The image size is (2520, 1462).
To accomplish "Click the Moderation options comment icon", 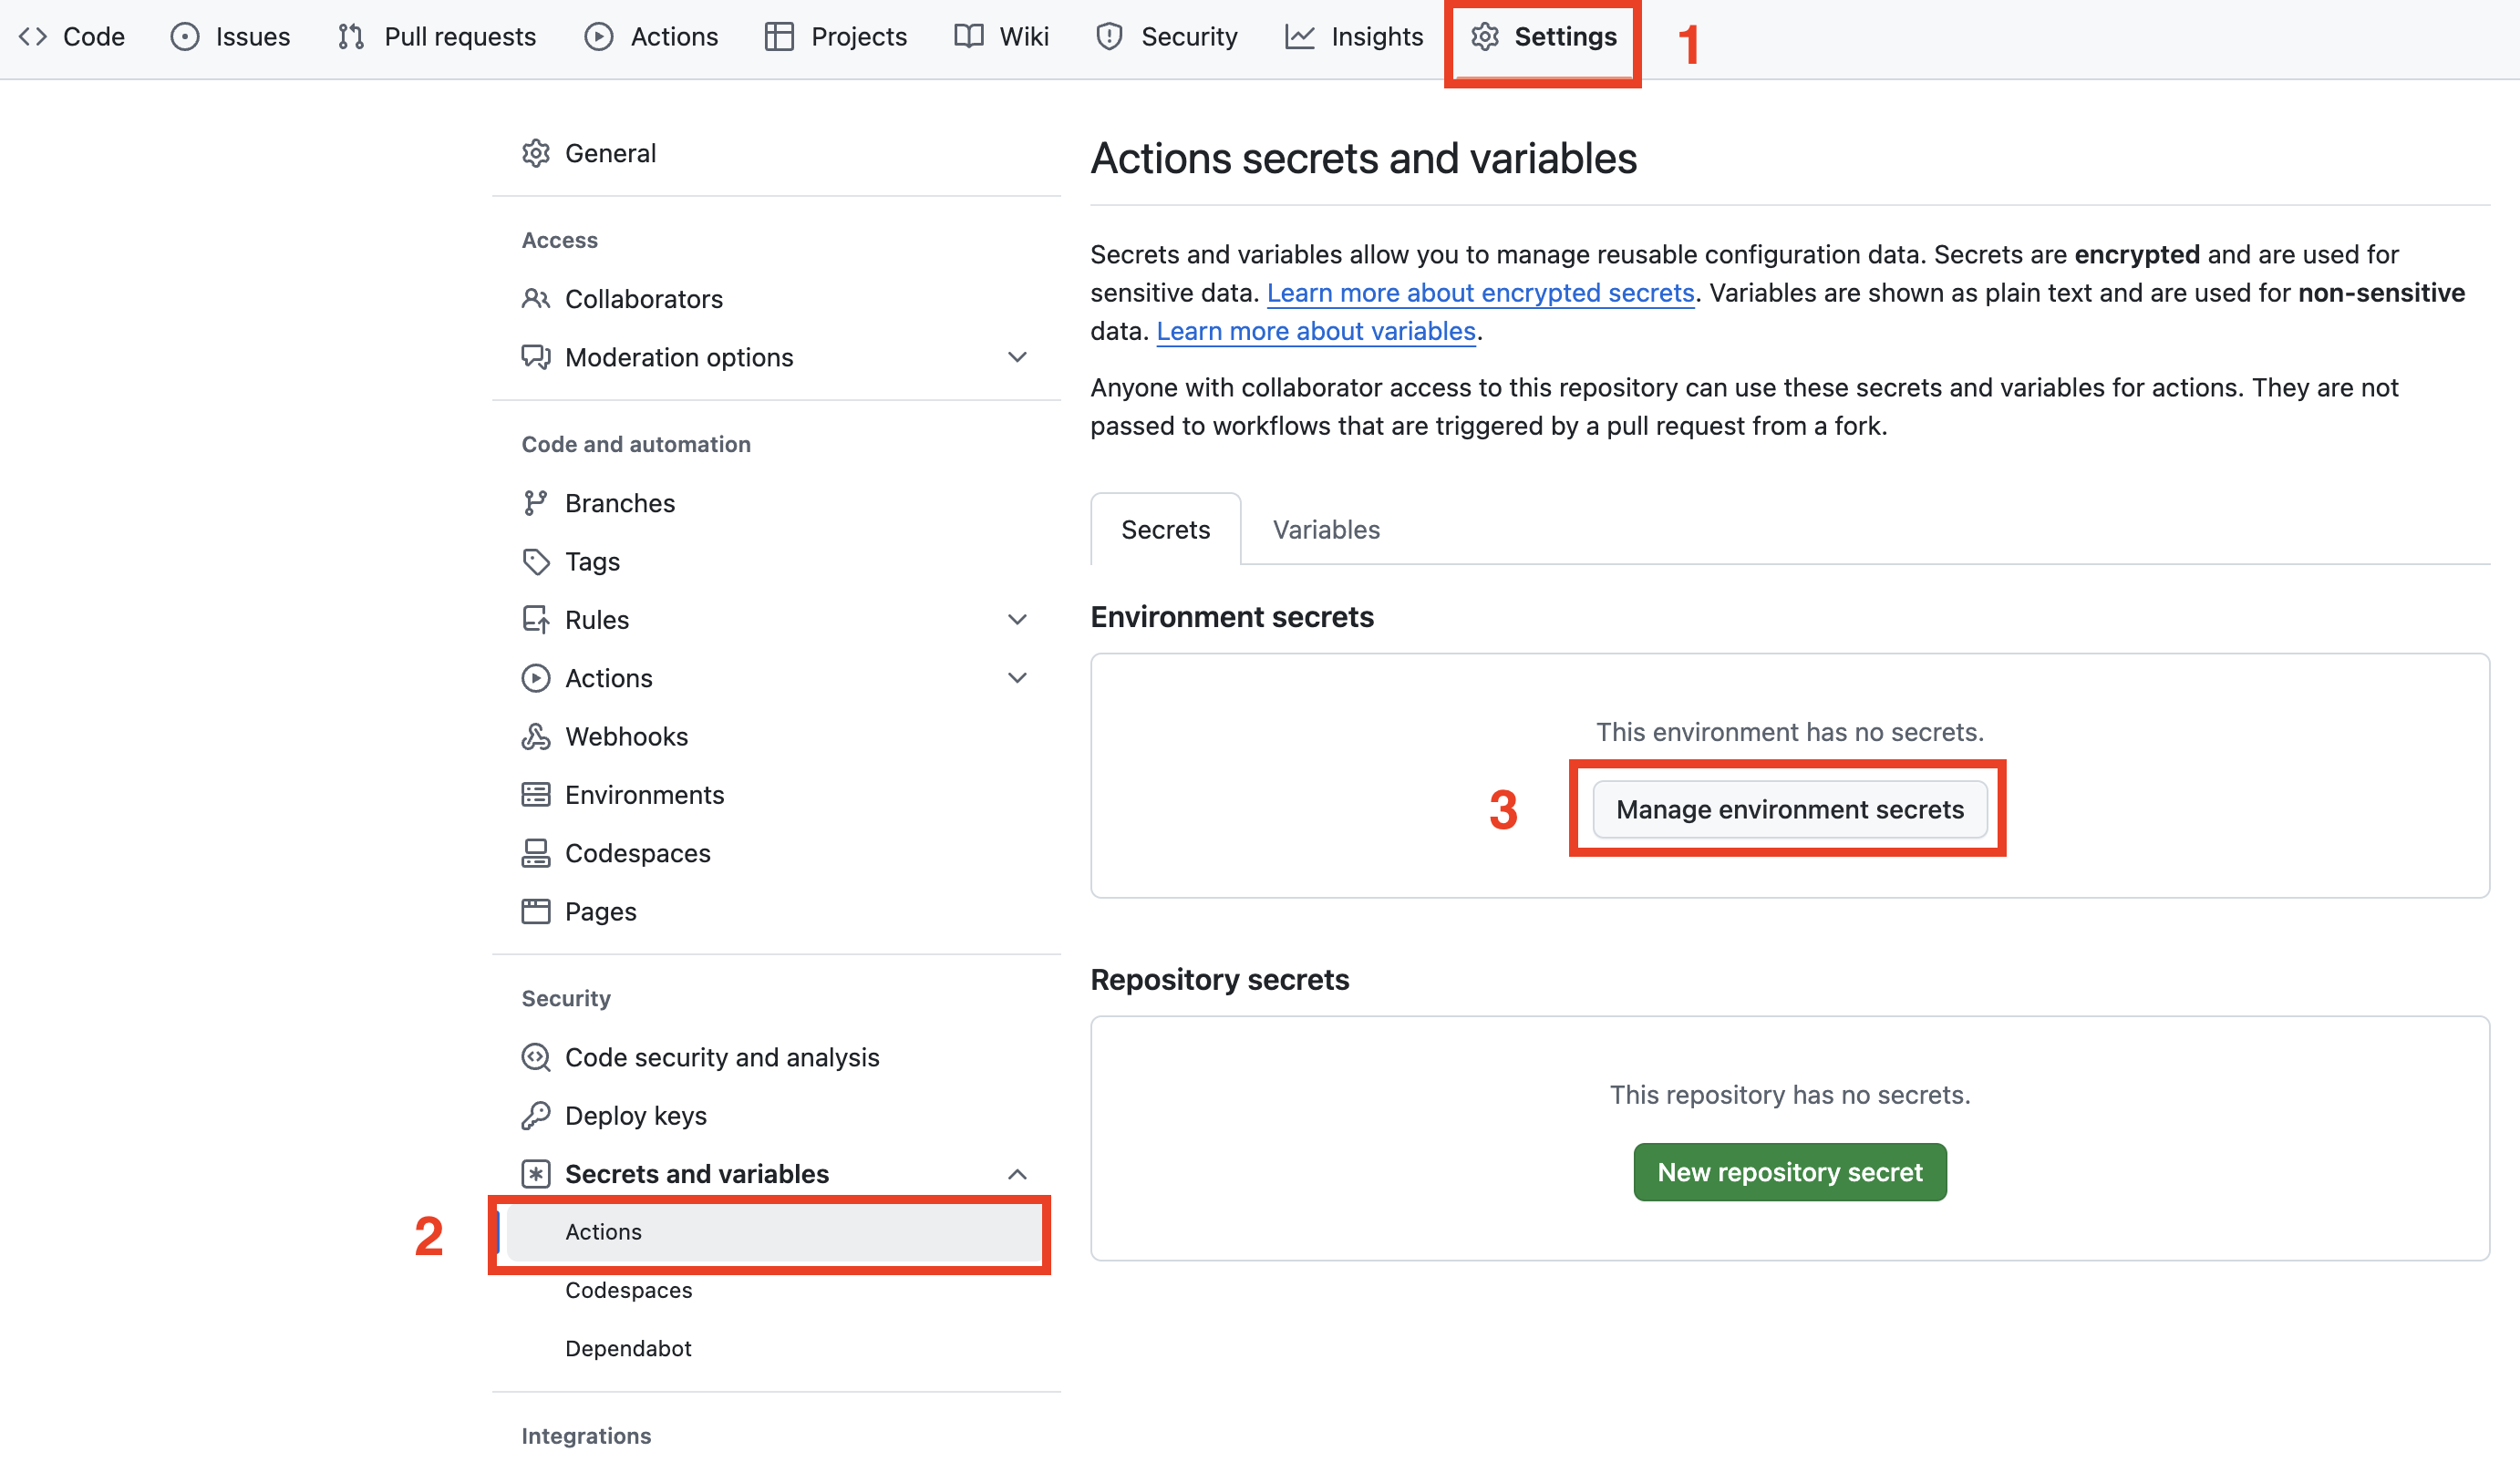I will tap(536, 357).
